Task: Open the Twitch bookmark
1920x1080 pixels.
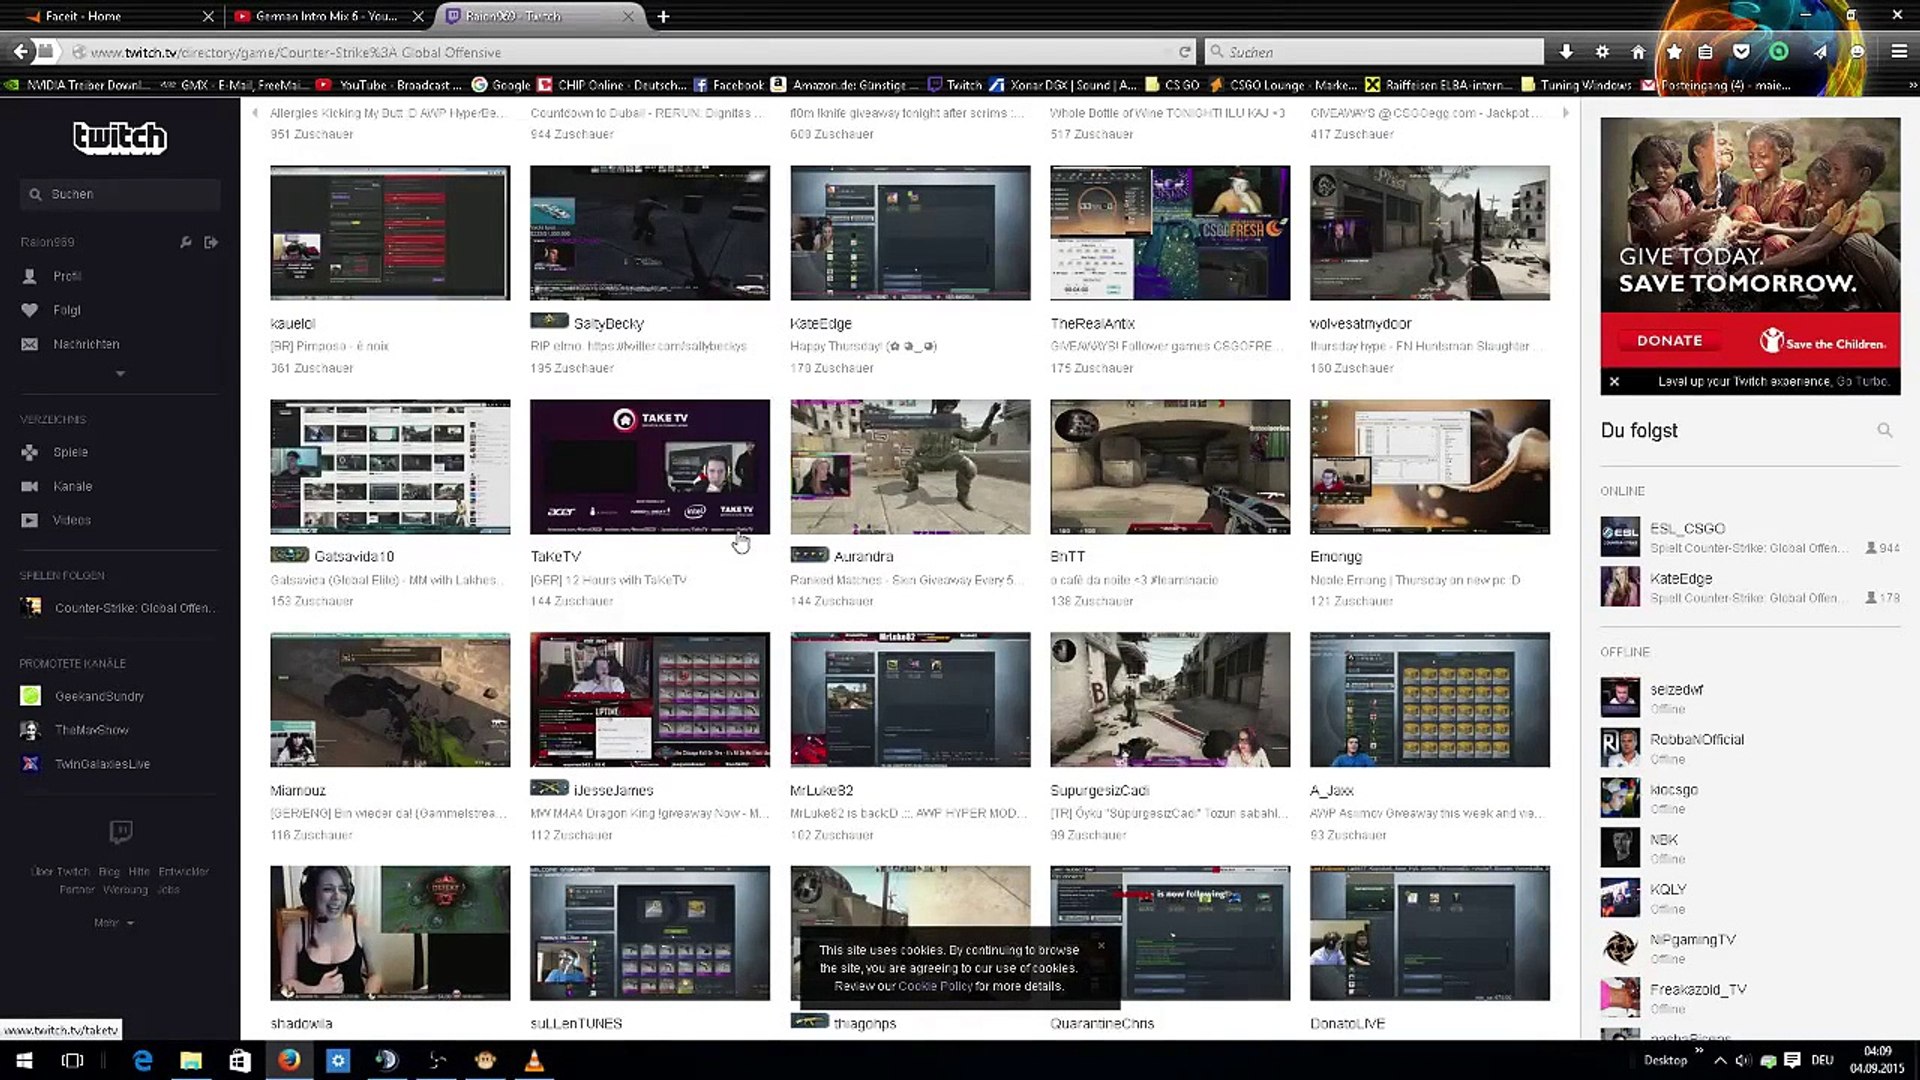Action: 954,85
